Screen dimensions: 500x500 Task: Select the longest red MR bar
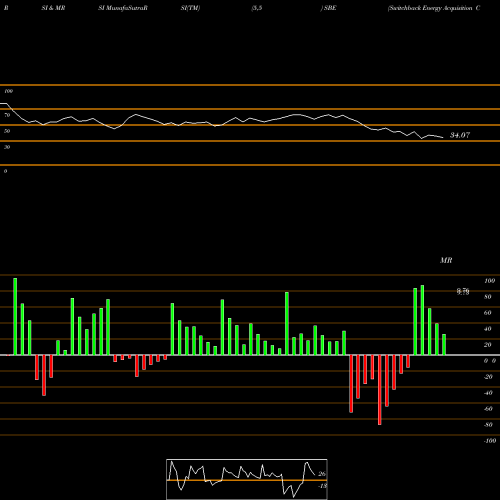(x=380, y=390)
